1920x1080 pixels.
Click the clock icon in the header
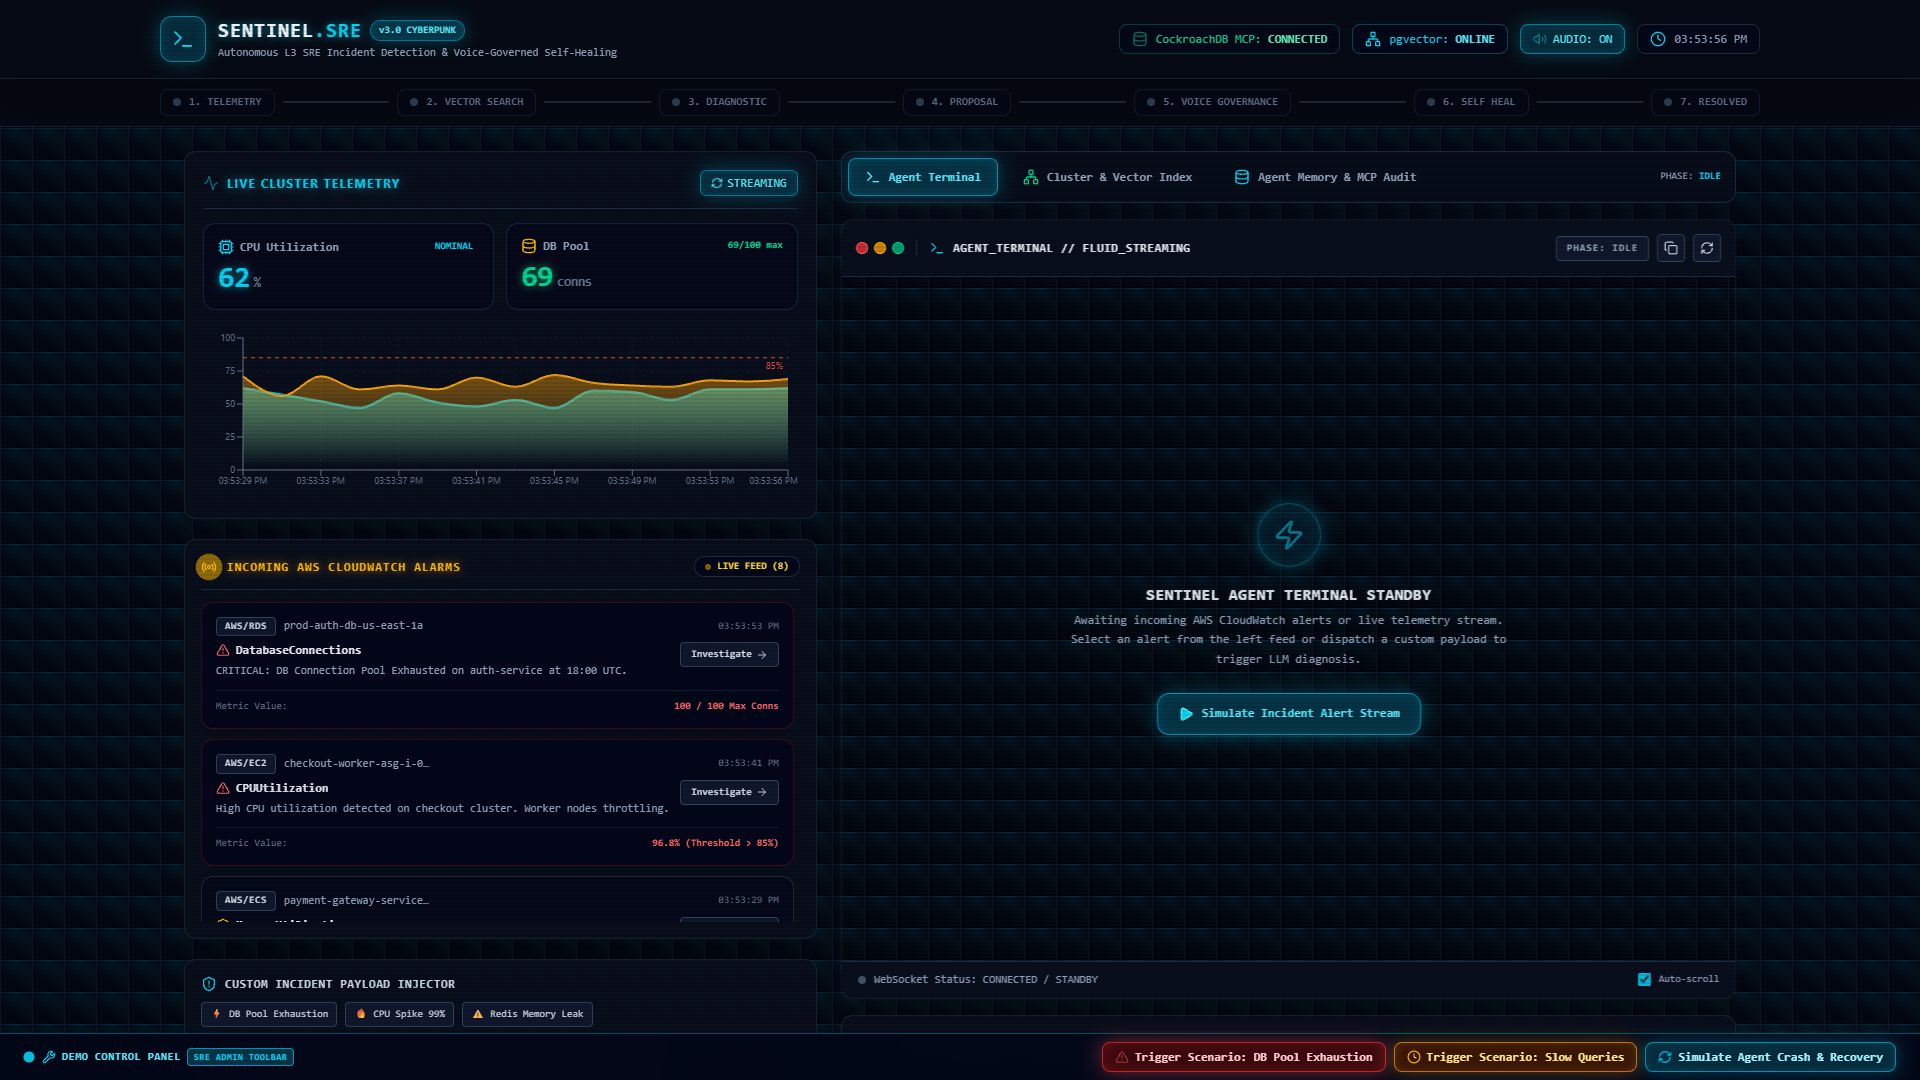coord(1658,39)
